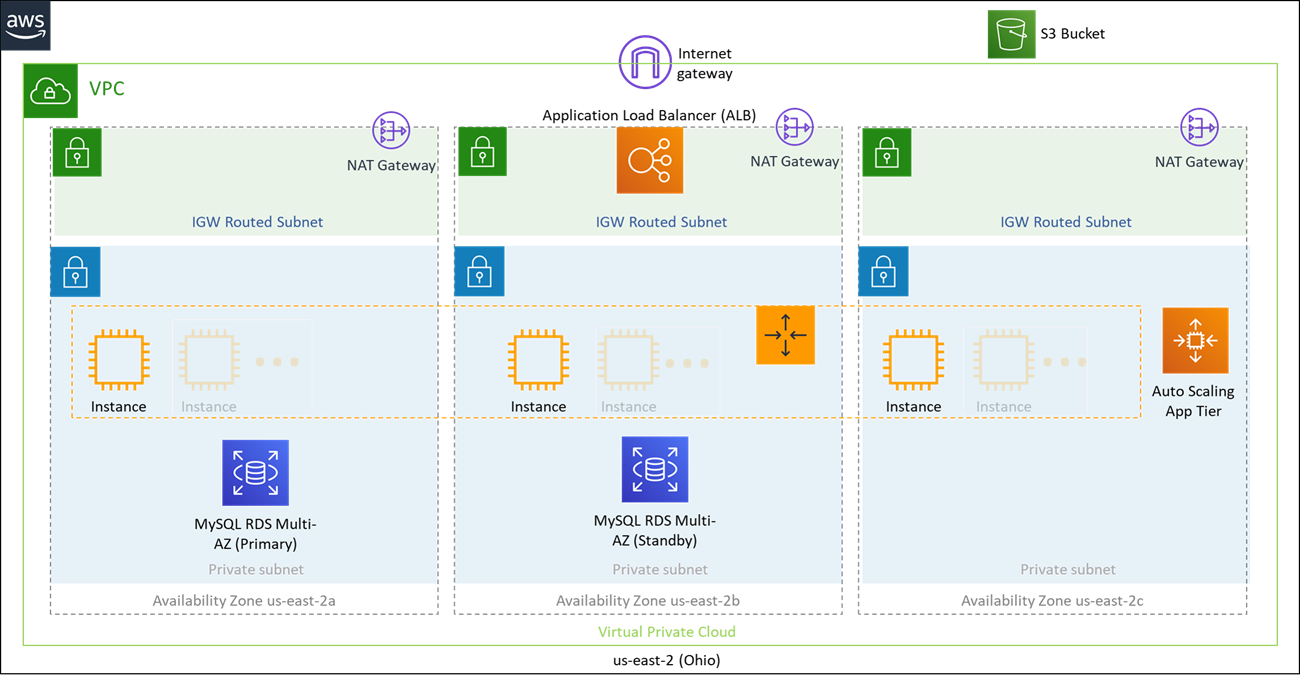Click 'Availability Zone us-east-2c' label
Image resolution: width=1300 pixels, height=680 pixels.
1053,601
